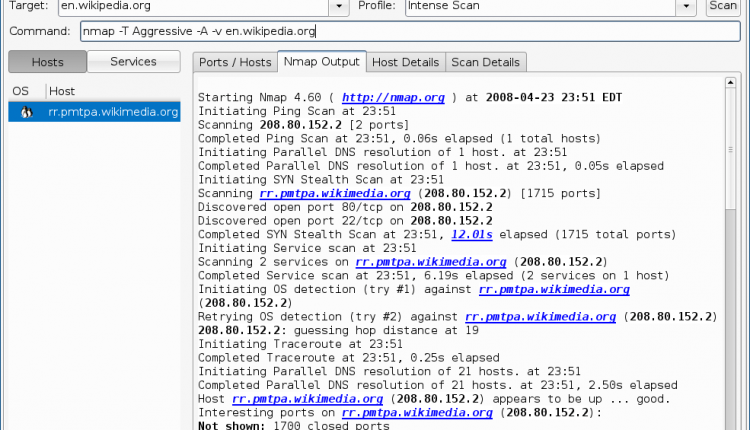Click the 12.01s elapsed link
The image size is (750, 430).
coord(472,234)
